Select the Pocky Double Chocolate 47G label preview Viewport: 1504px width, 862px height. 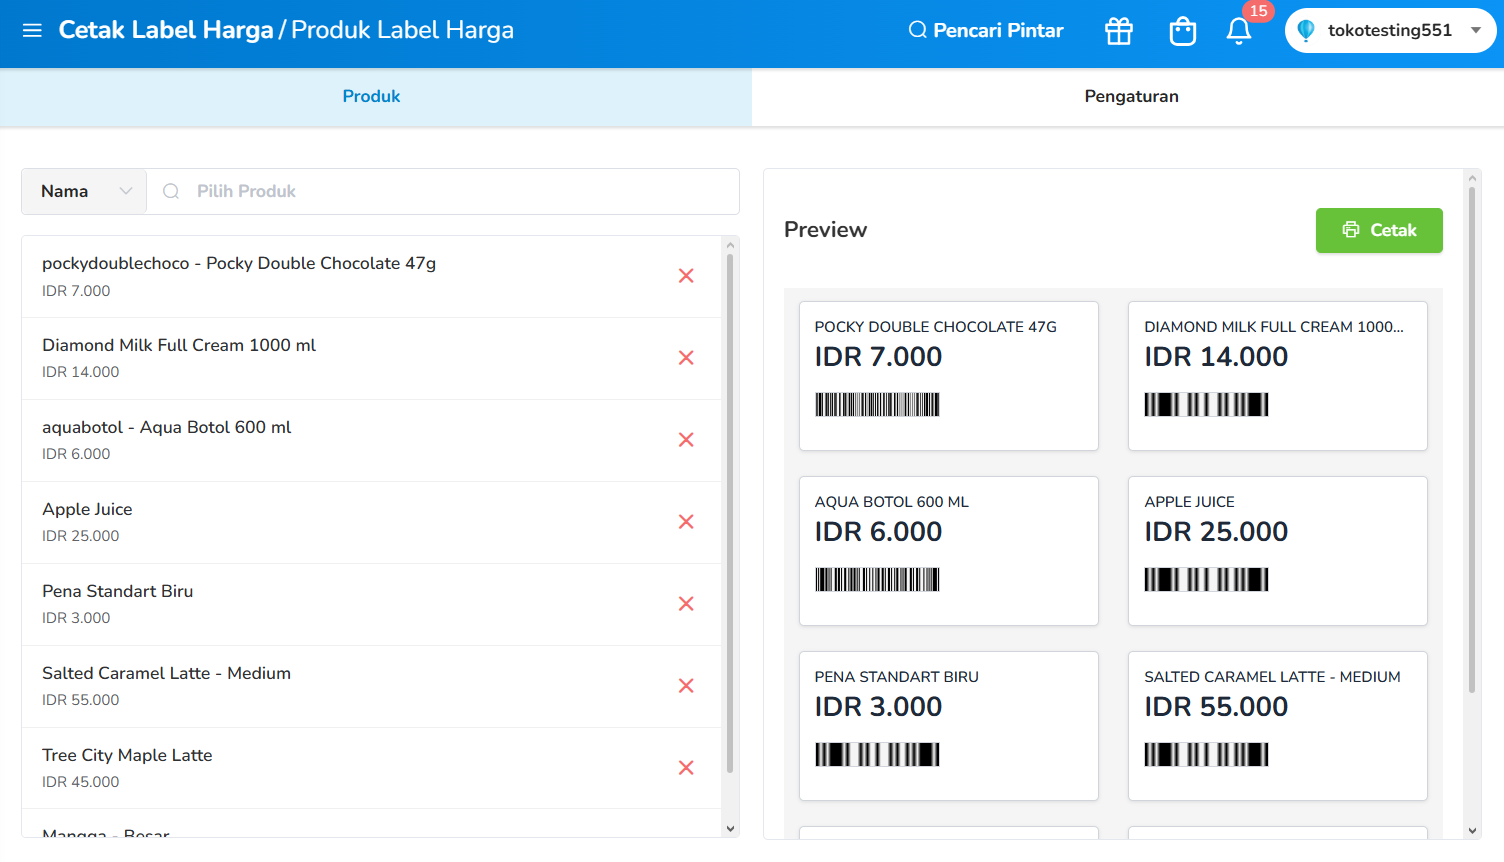coord(949,376)
